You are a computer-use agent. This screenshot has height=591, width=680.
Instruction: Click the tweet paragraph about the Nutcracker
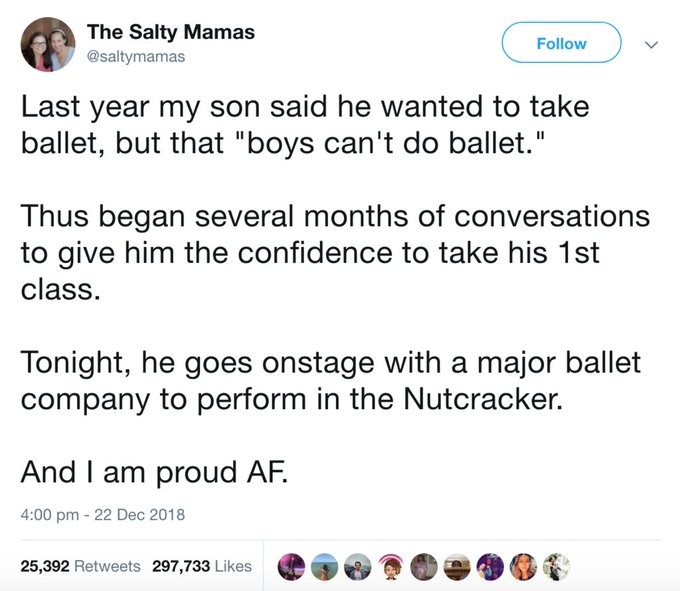(x=330, y=381)
